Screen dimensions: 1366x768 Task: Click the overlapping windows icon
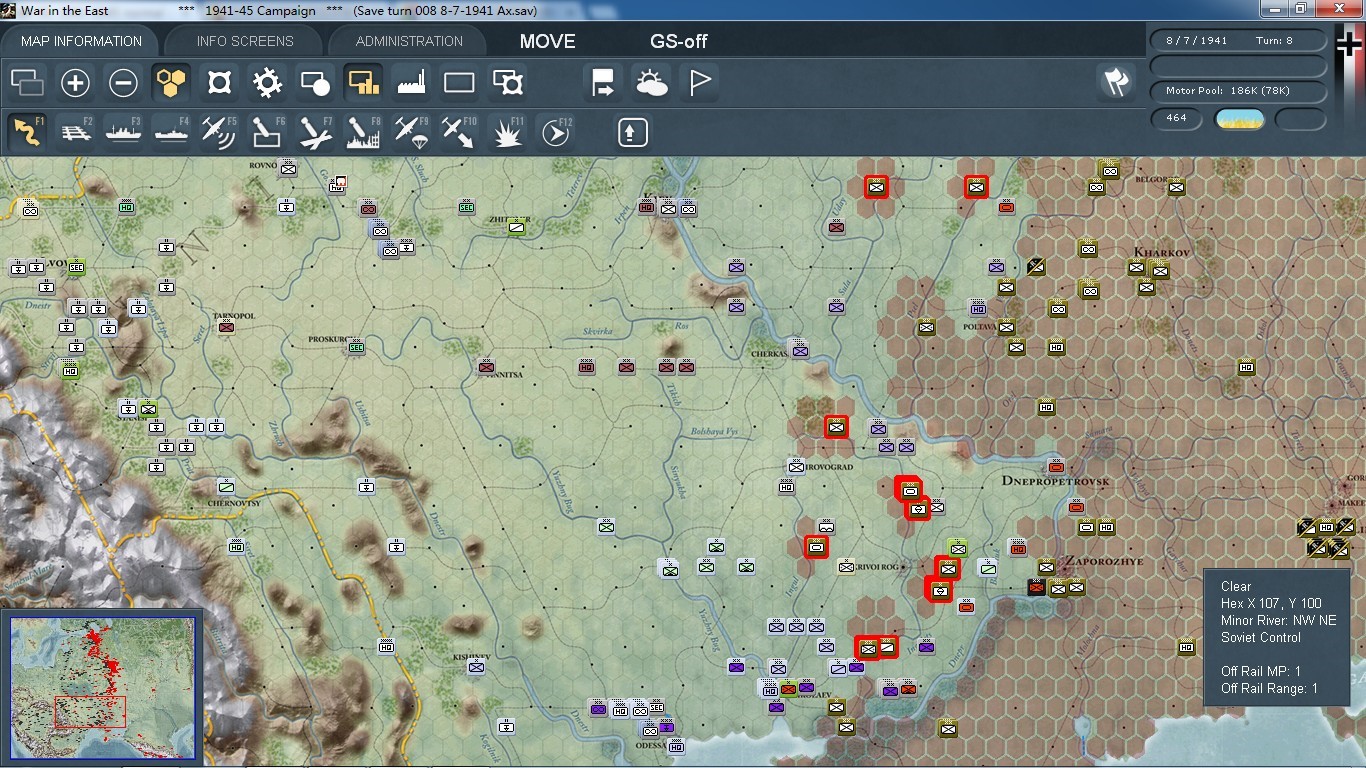click(x=27, y=83)
